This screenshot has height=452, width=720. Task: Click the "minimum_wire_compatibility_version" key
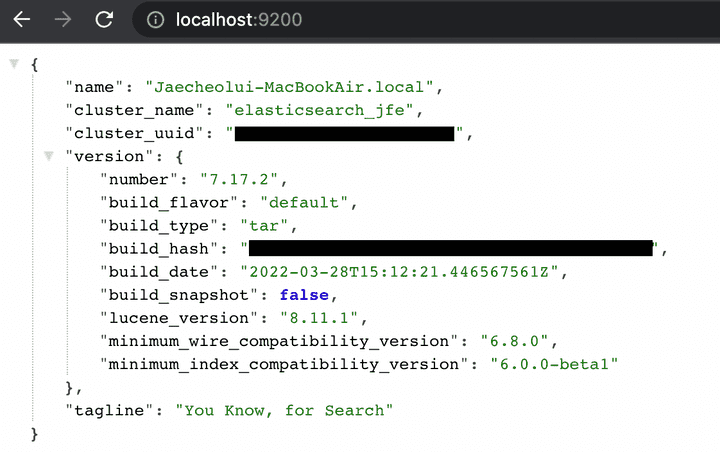(x=279, y=341)
